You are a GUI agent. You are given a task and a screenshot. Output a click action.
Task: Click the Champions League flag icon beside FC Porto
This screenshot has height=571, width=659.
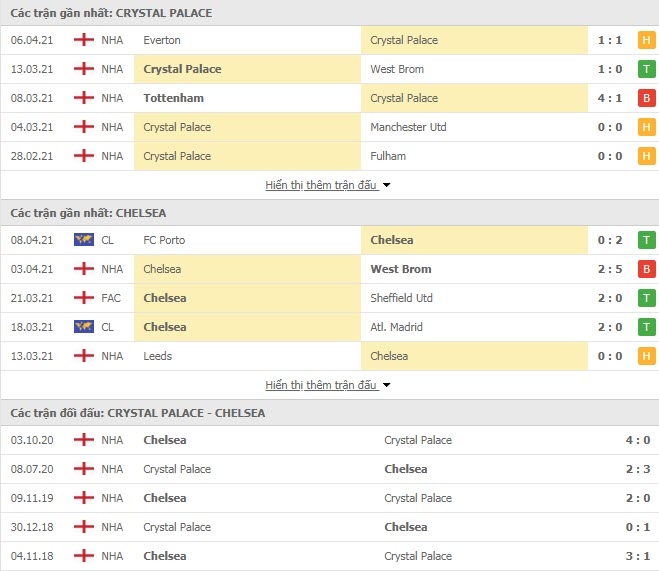[x=84, y=240]
